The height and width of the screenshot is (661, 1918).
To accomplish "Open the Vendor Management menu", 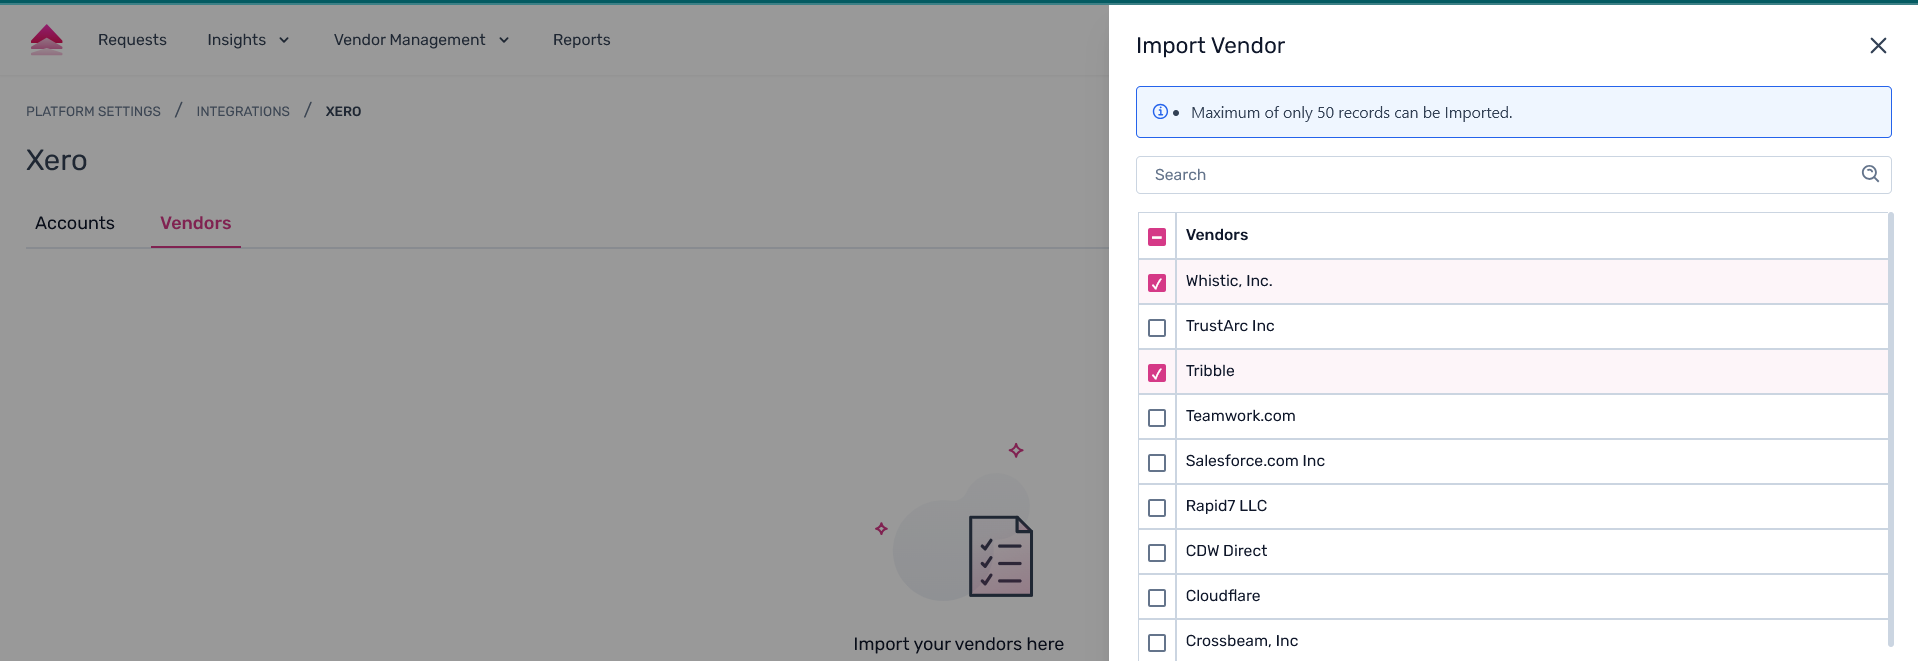I will coord(421,40).
